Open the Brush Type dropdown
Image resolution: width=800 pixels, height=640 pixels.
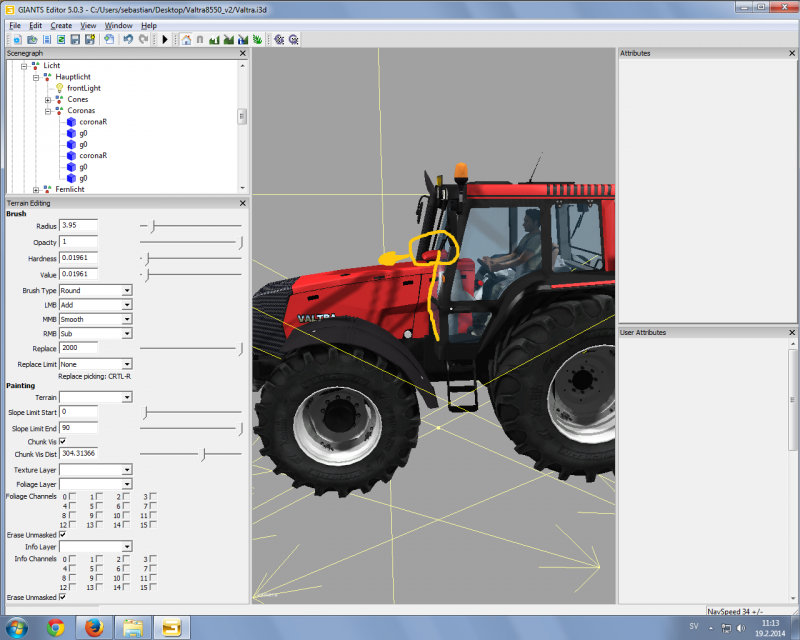coord(127,290)
